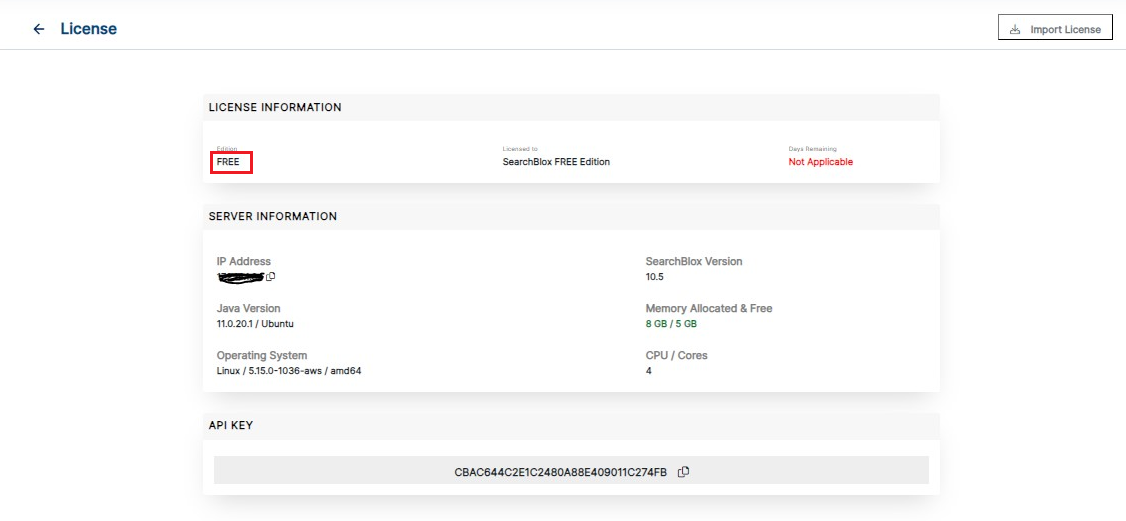This screenshot has width=1126, height=521.
Task: Click the SearchBlox Version label
Action: [x=694, y=261]
